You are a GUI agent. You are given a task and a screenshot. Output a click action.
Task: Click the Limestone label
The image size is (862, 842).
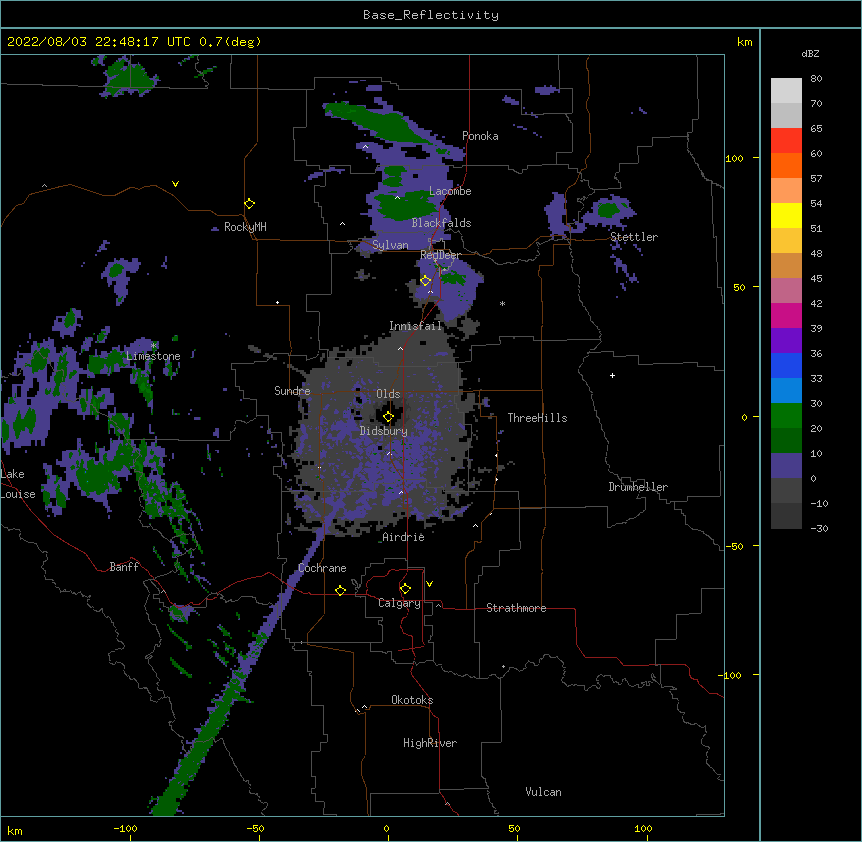(x=153, y=356)
